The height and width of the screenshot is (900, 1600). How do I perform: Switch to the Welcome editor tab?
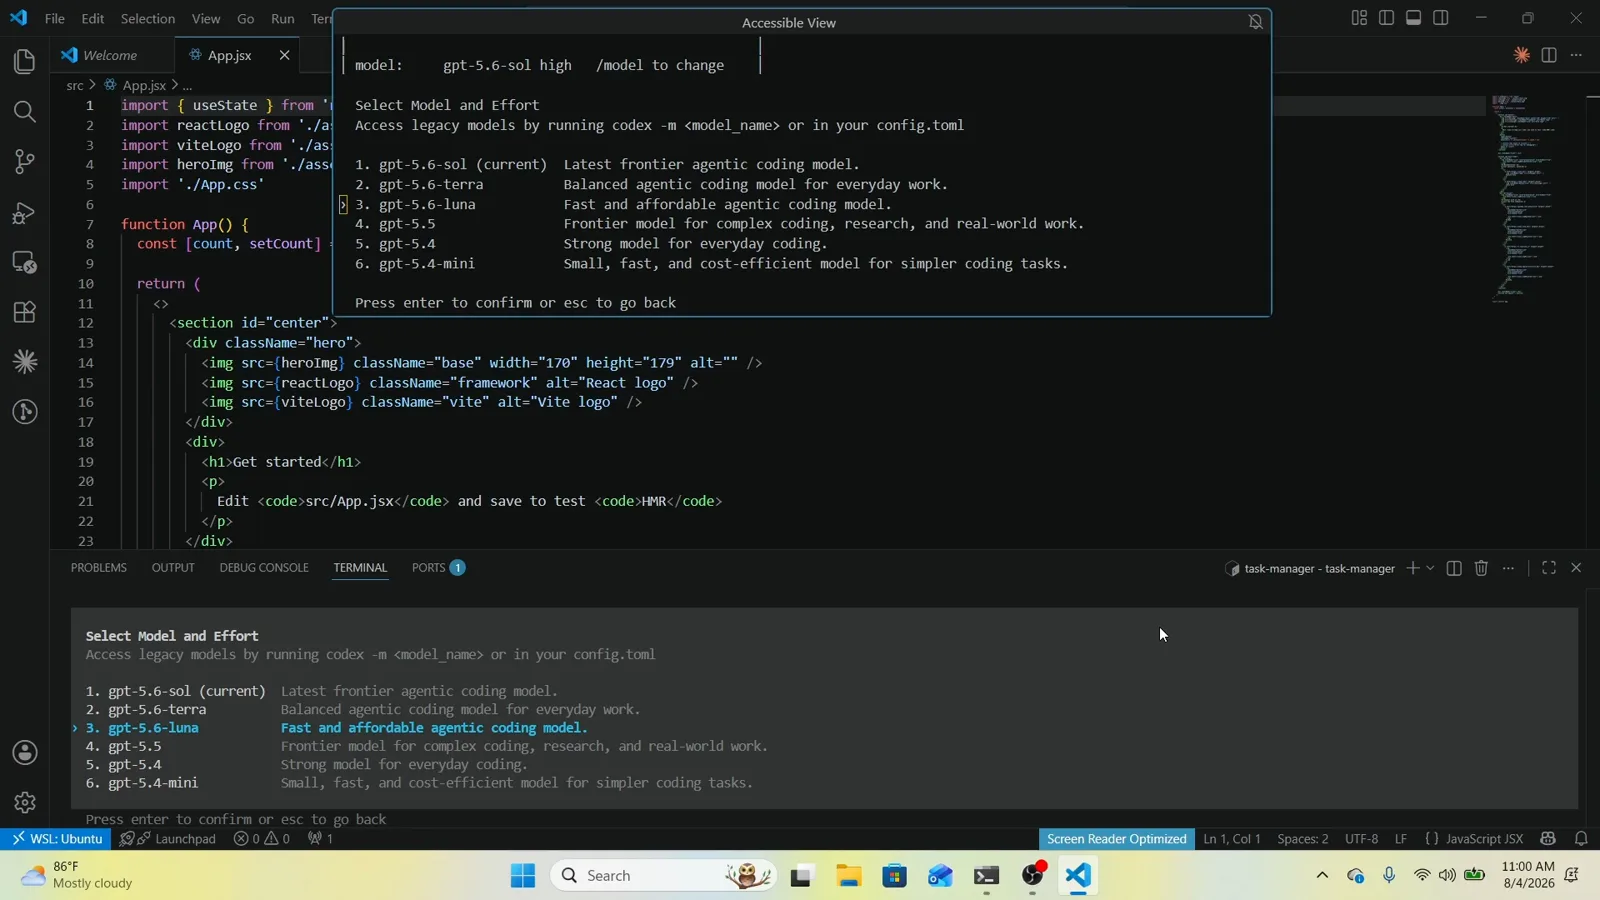[111, 55]
